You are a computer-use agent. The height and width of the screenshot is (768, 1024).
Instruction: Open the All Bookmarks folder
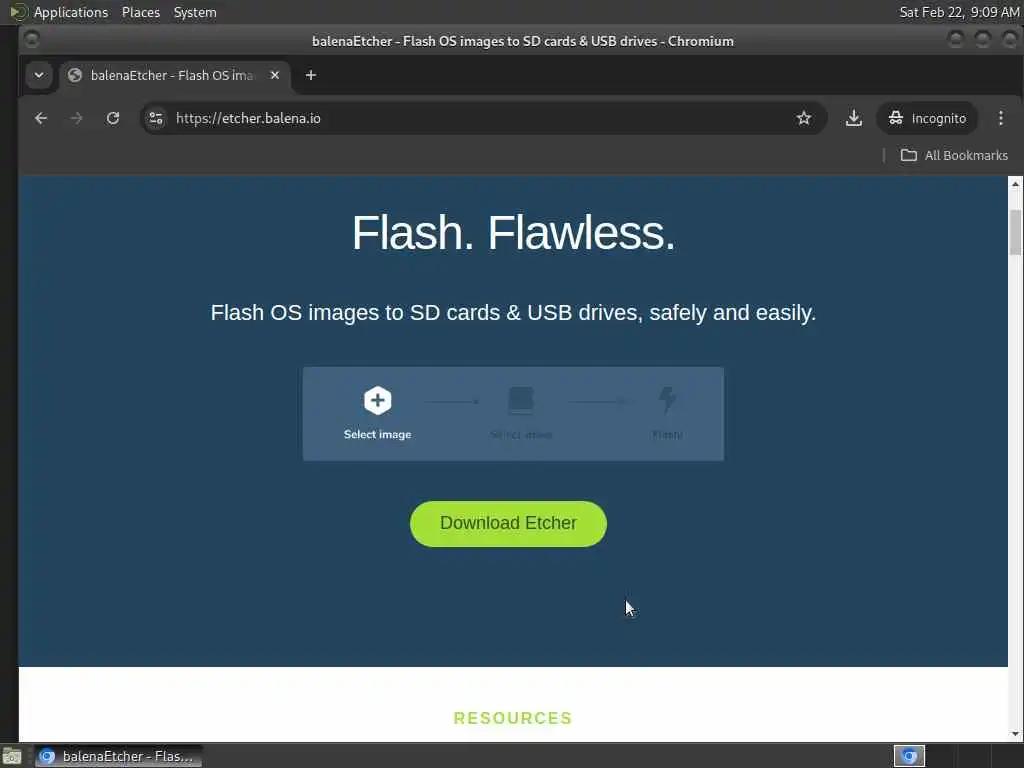(x=954, y=155)
